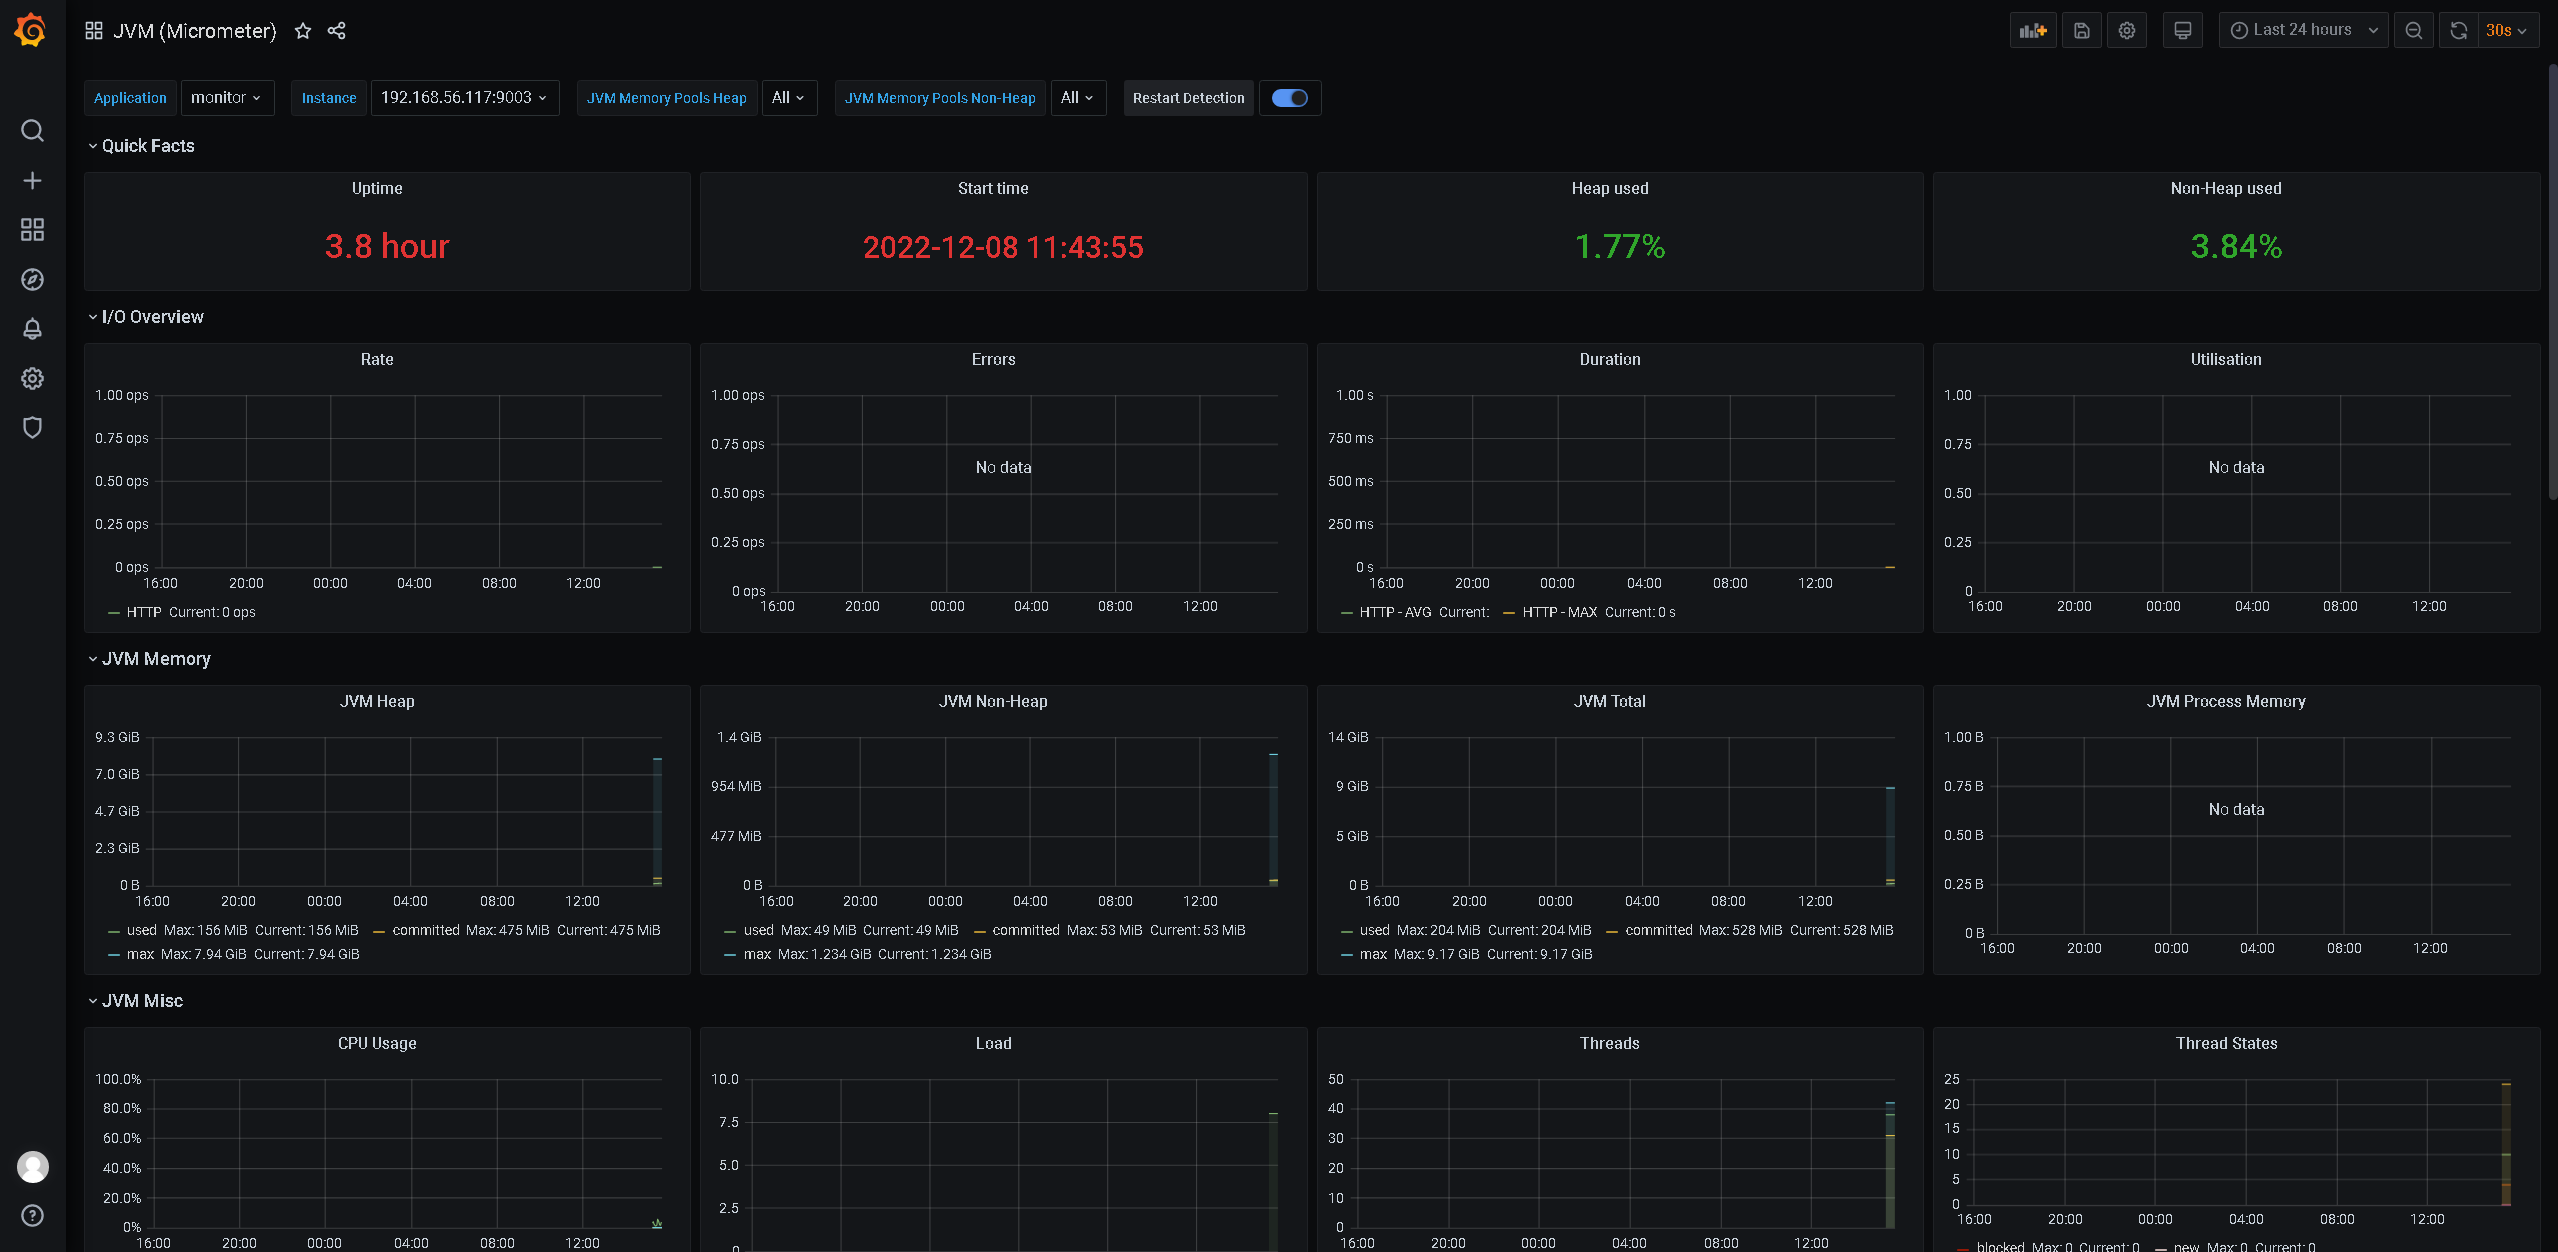This screenshot has height=1252, width=2558.
Task: Open the Load panel title menu
Action: coord(993,1044)
